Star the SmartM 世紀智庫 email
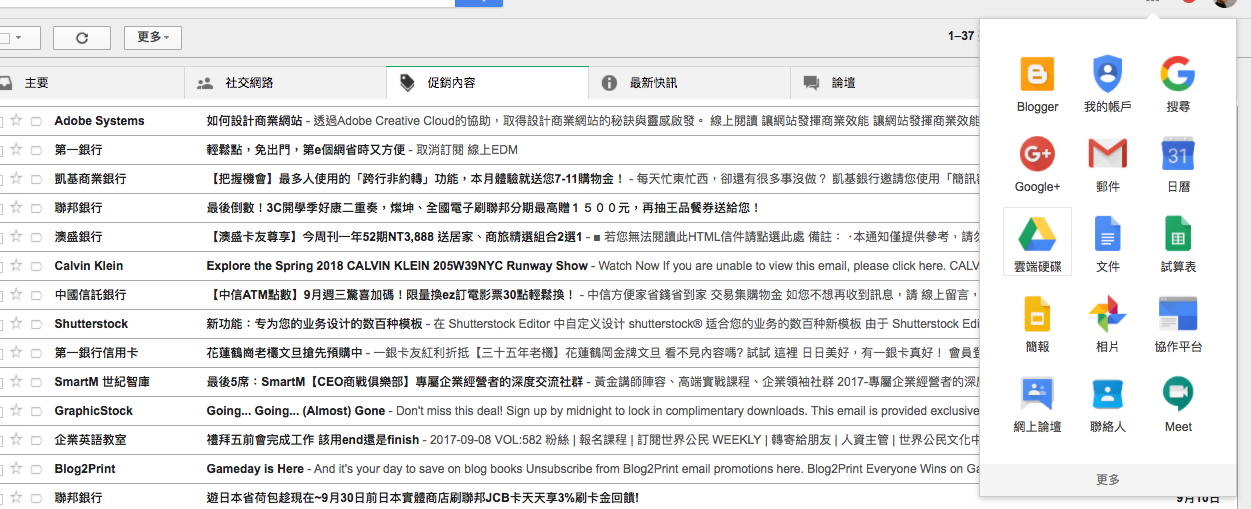 pyautogui.click(x=16, y=382)
